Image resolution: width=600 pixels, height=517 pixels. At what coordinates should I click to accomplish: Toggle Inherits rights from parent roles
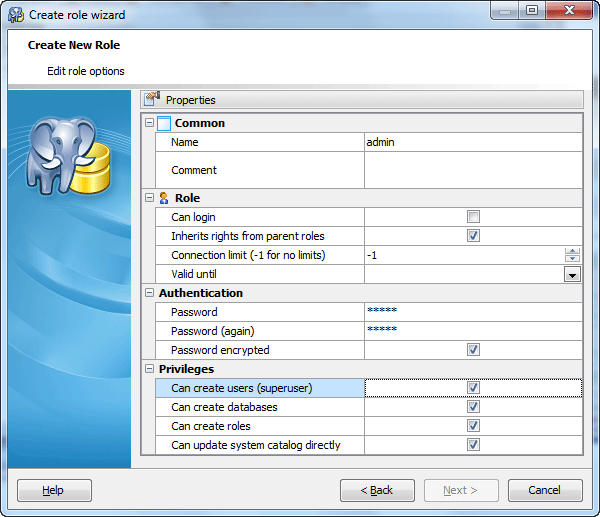tap(473, 236)
